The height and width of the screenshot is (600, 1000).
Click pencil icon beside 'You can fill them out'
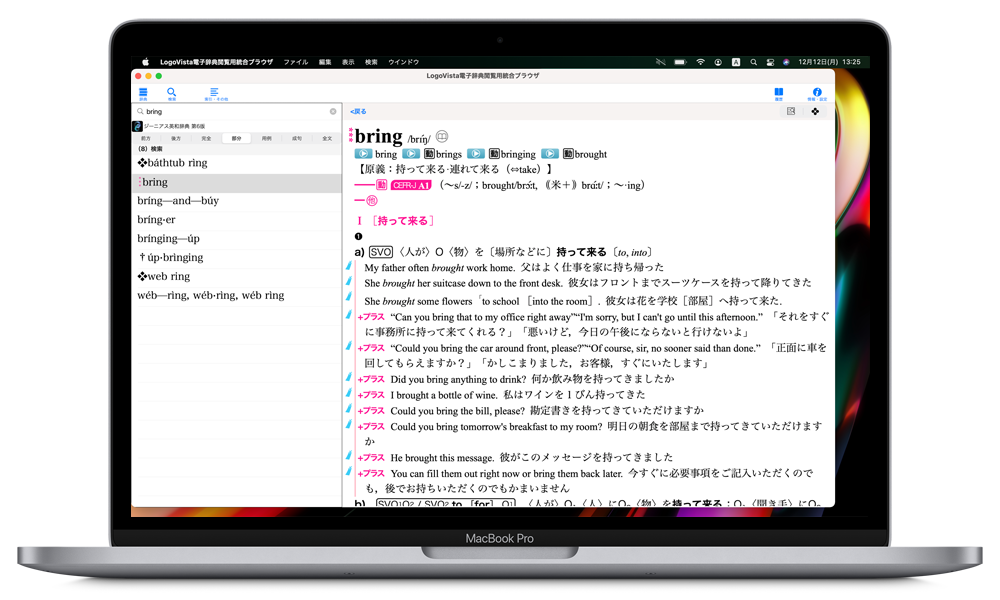(x=349, y=471)
